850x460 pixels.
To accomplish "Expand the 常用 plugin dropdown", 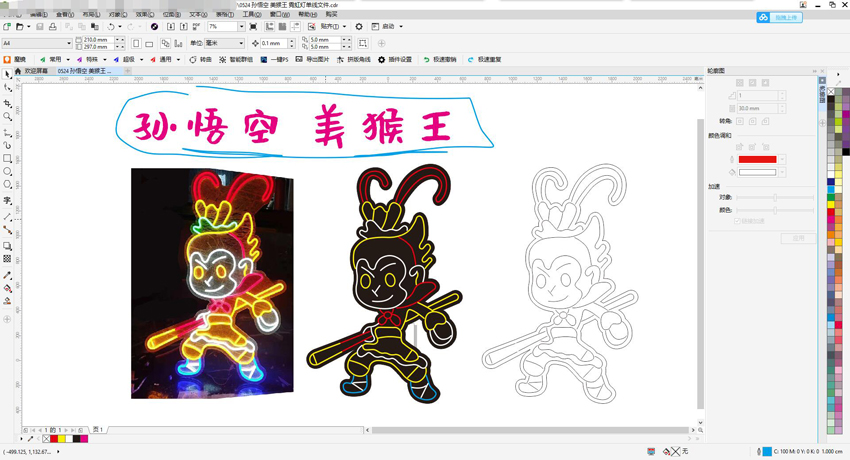I will pos(68,60).
